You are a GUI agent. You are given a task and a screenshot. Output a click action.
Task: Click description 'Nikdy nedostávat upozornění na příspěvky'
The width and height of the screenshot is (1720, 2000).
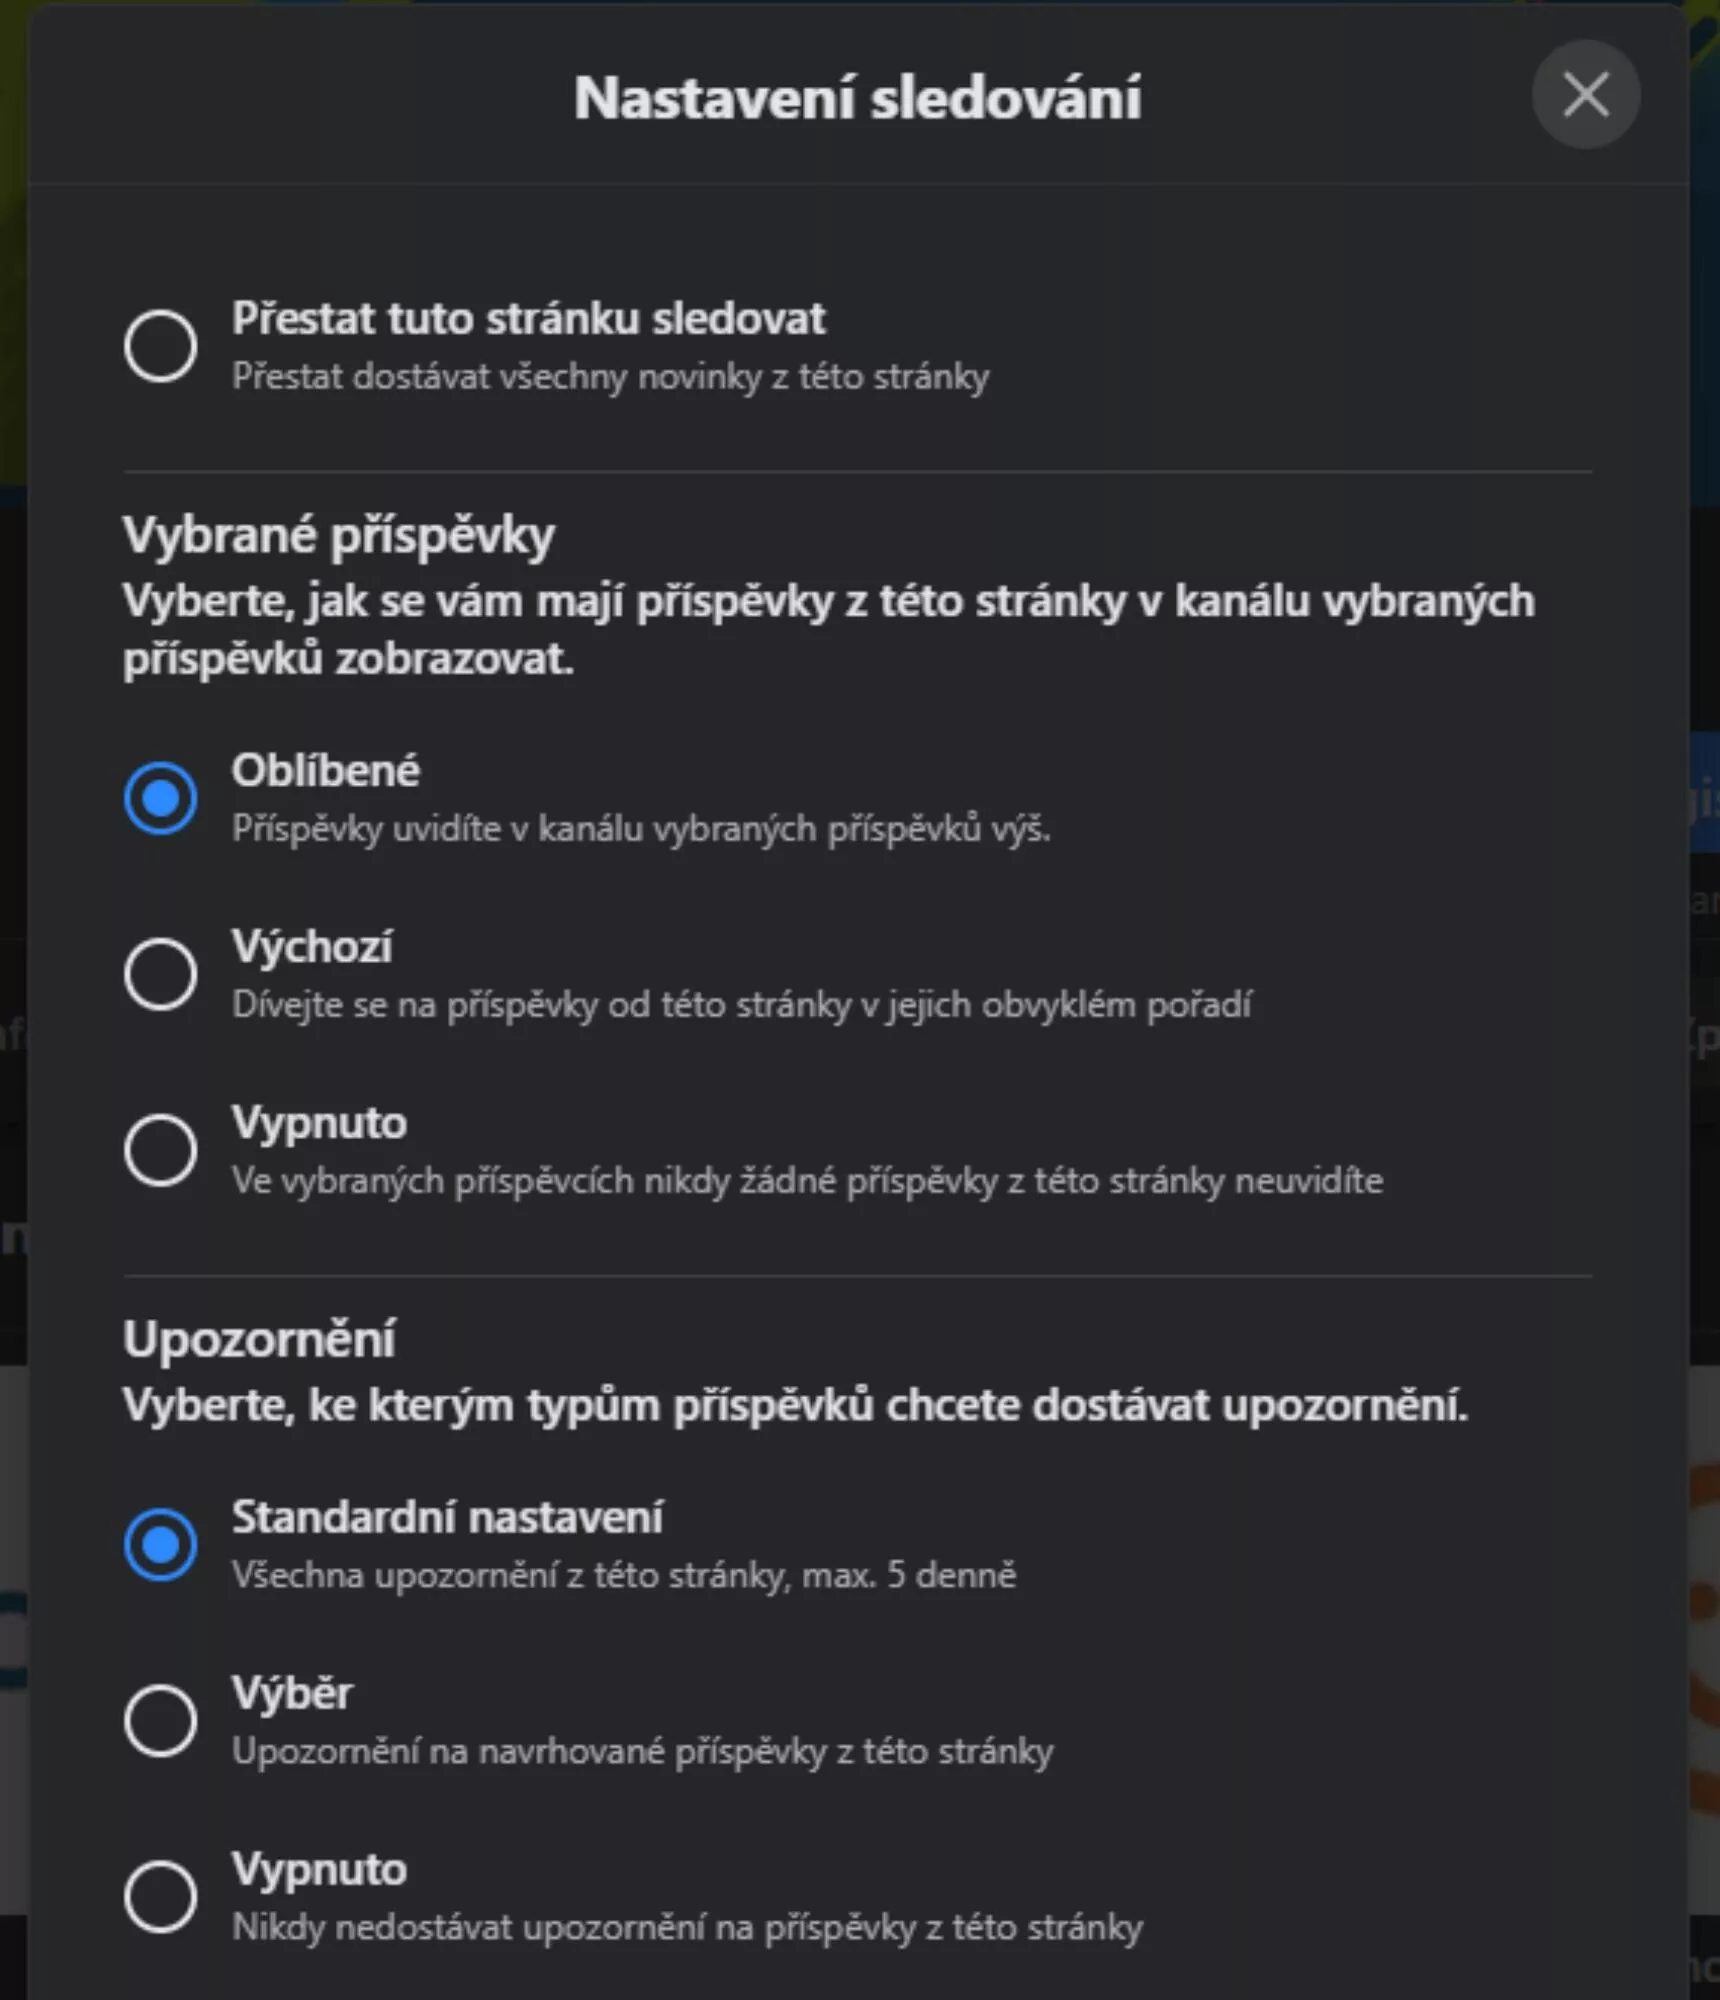687,1928
